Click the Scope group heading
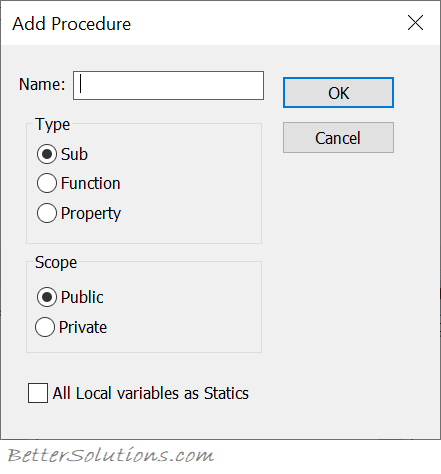The width and height of the screenshot is (441, 474). click(56, 263)
